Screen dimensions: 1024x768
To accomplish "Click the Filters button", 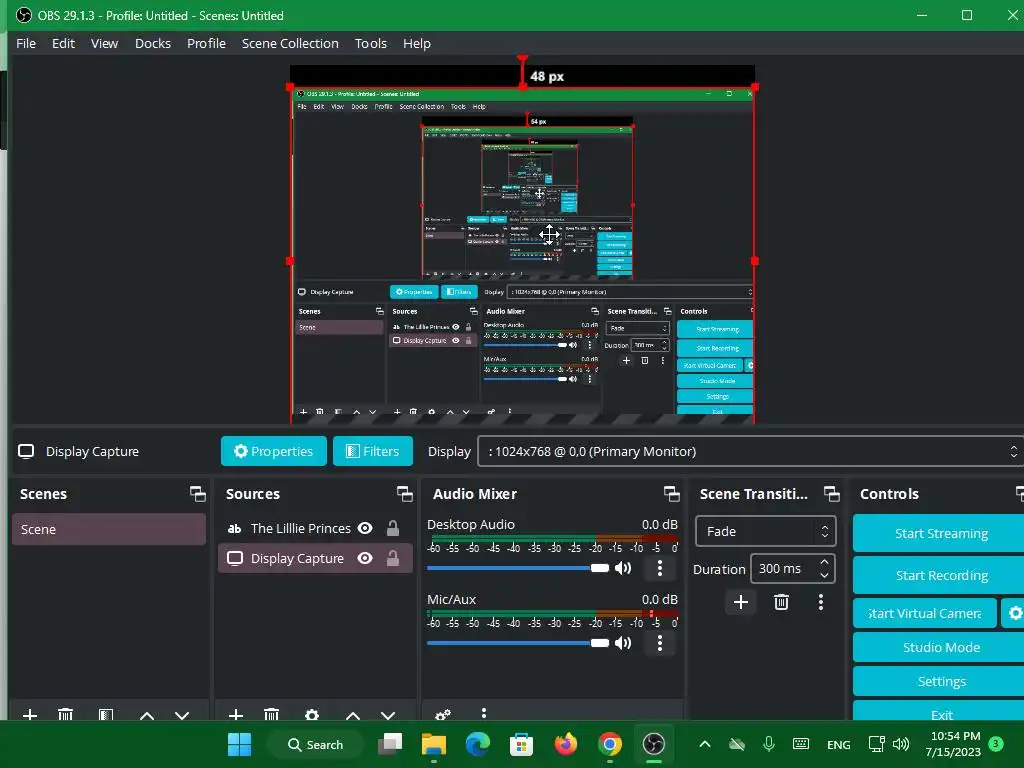I will pyautogui.click(x=373, y=451).
